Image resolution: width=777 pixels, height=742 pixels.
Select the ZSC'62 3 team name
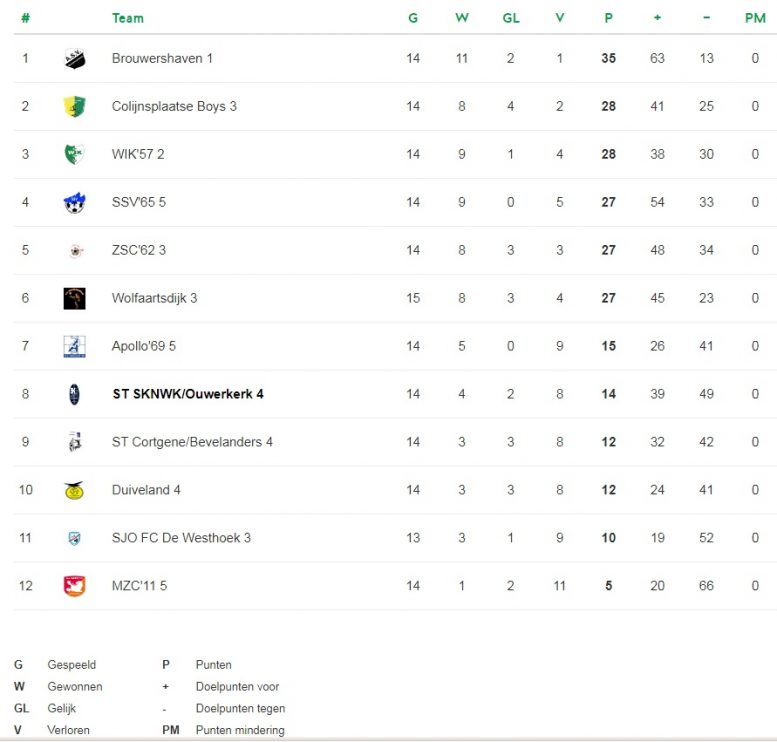click(x=139, y=250)
